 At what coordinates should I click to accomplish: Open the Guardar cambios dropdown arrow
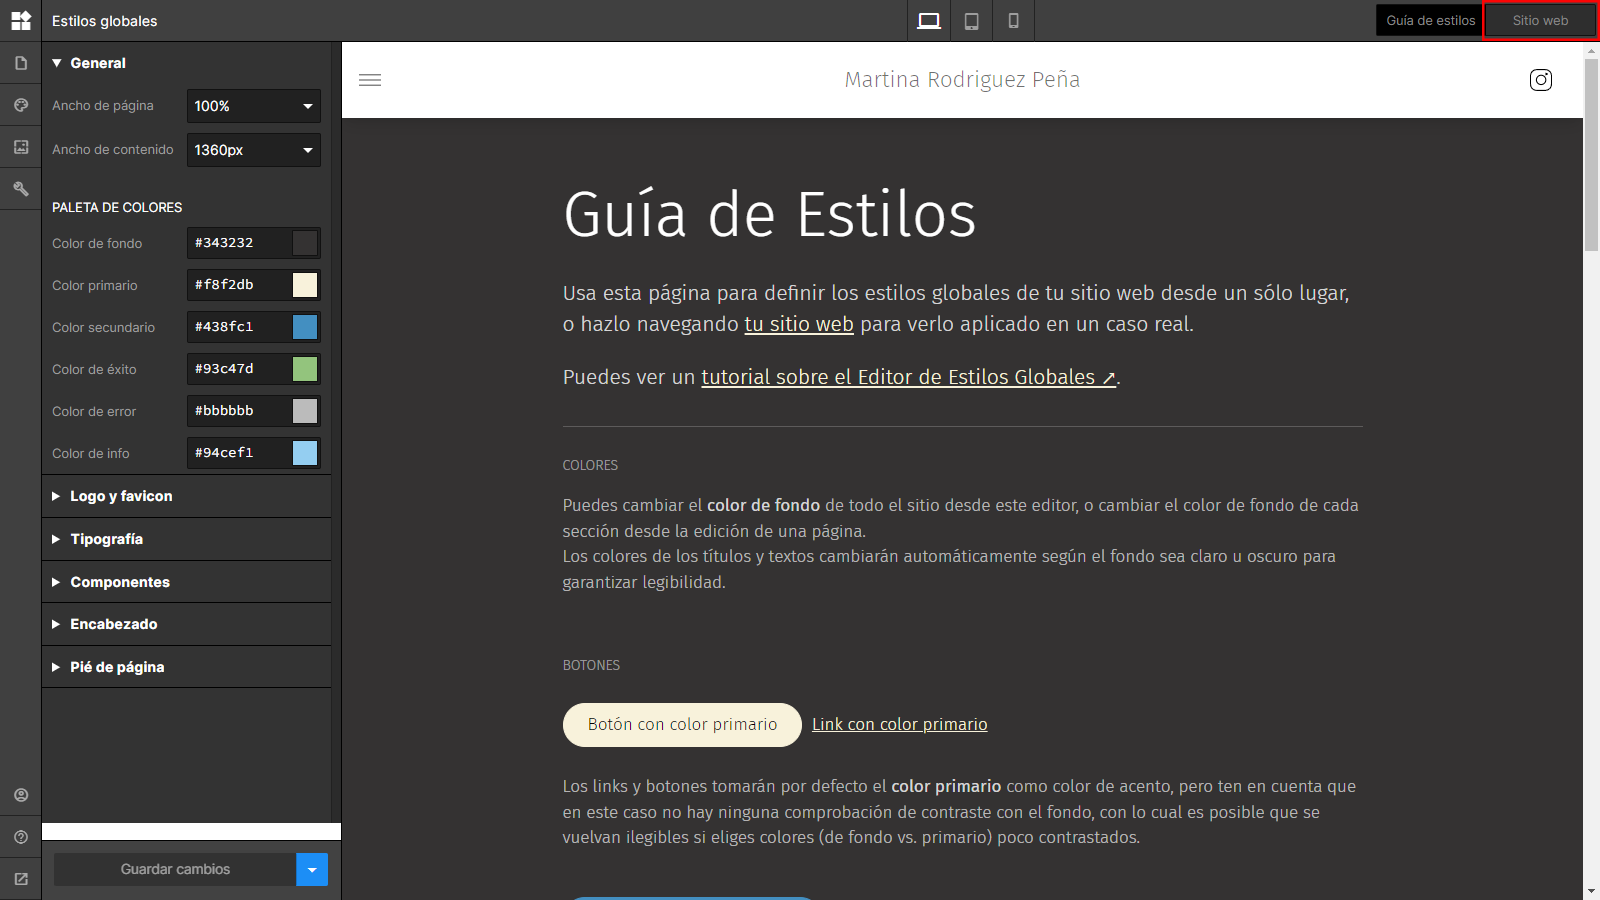(x=312, y=870)
